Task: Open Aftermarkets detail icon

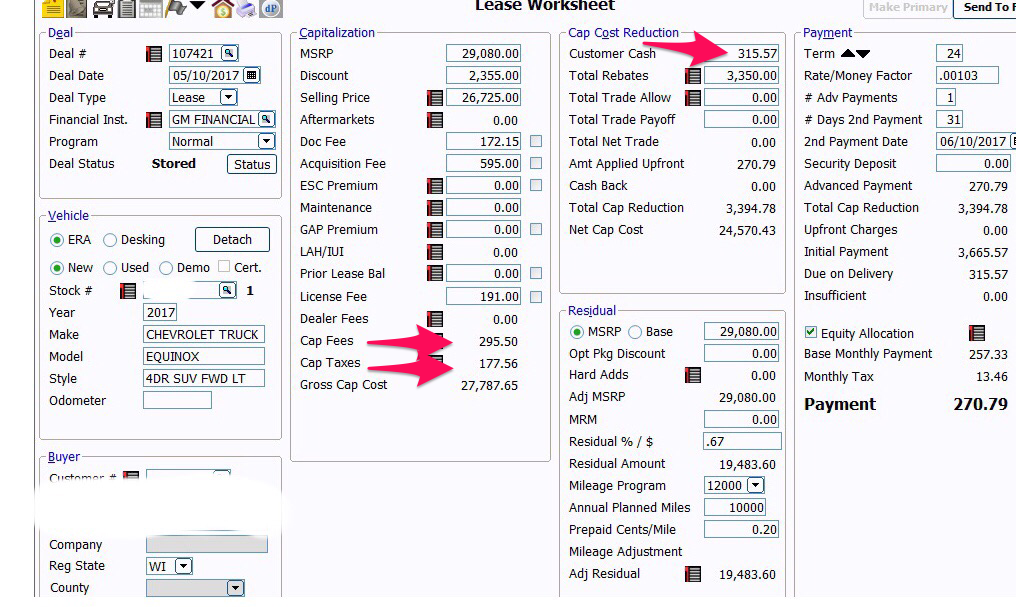Action: pos(435,120)
